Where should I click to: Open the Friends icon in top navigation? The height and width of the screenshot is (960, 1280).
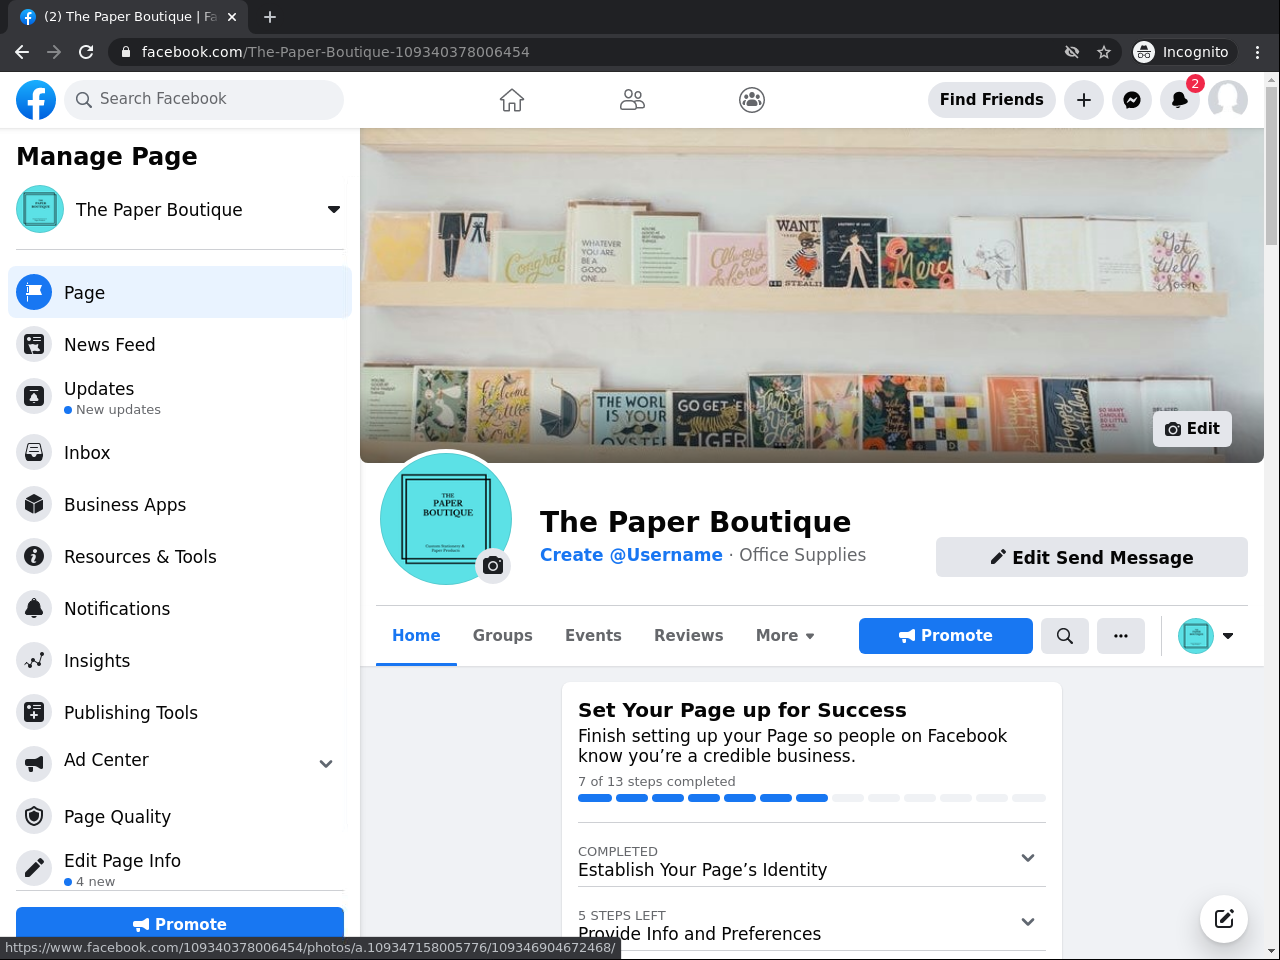(632, 100)
